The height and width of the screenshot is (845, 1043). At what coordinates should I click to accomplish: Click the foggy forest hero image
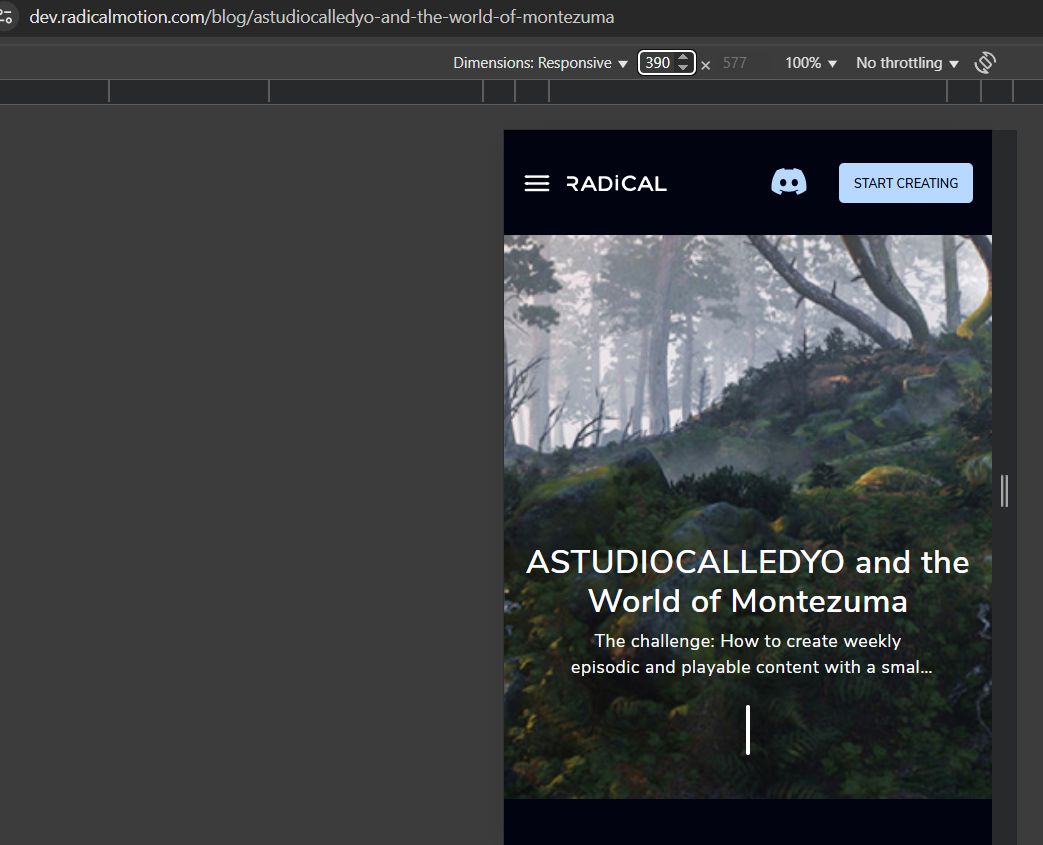748,399
